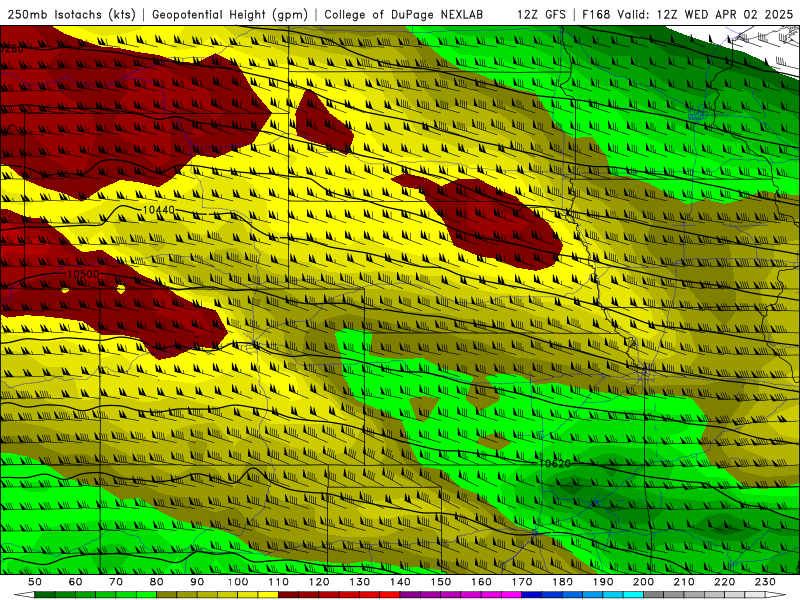Click the 170 color bar value
The width and height of the screenshot is (800, 600).
(522, 582)
